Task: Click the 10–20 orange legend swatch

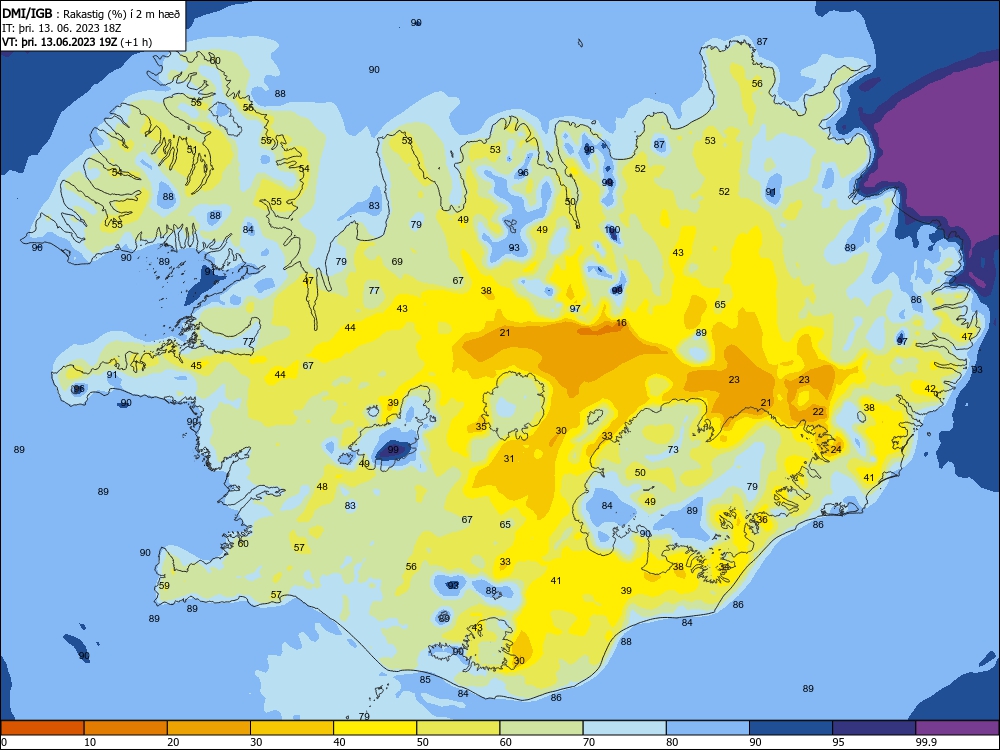Action: point(126,728)
